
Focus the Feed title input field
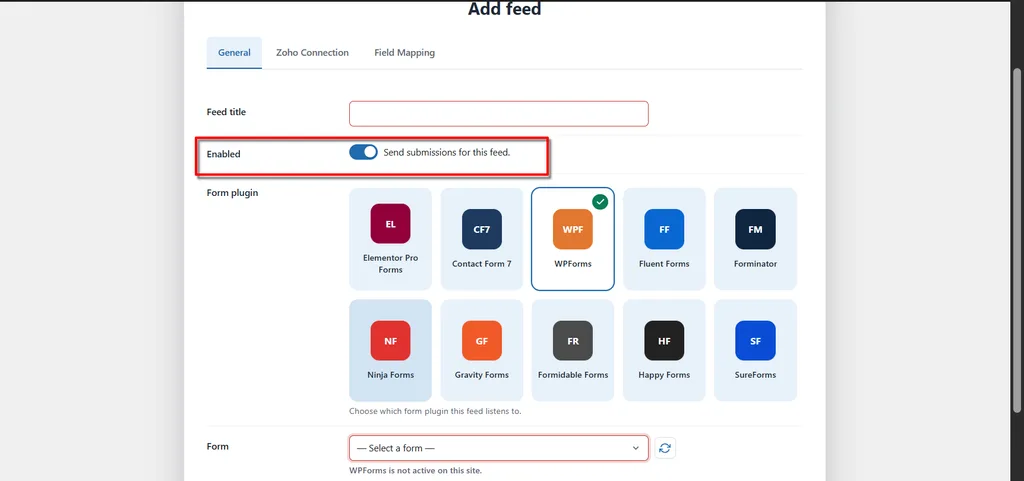(499, 114)
